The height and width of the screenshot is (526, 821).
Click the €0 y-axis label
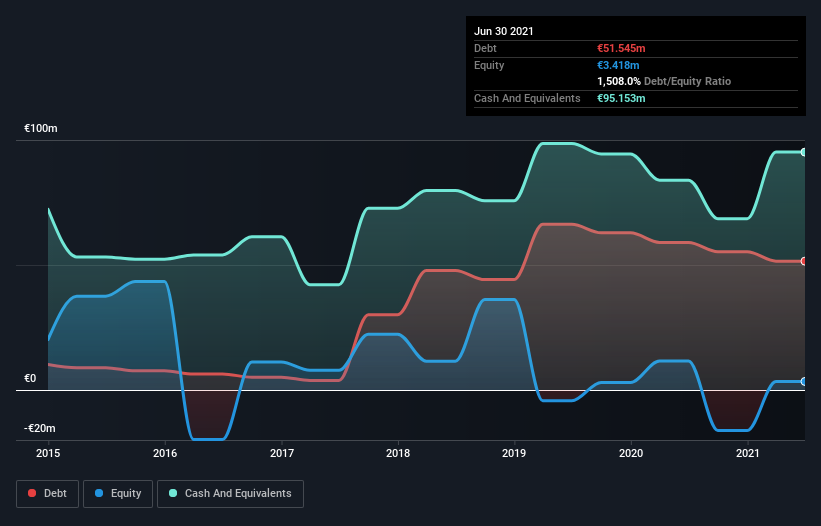(x=30, y=378)
